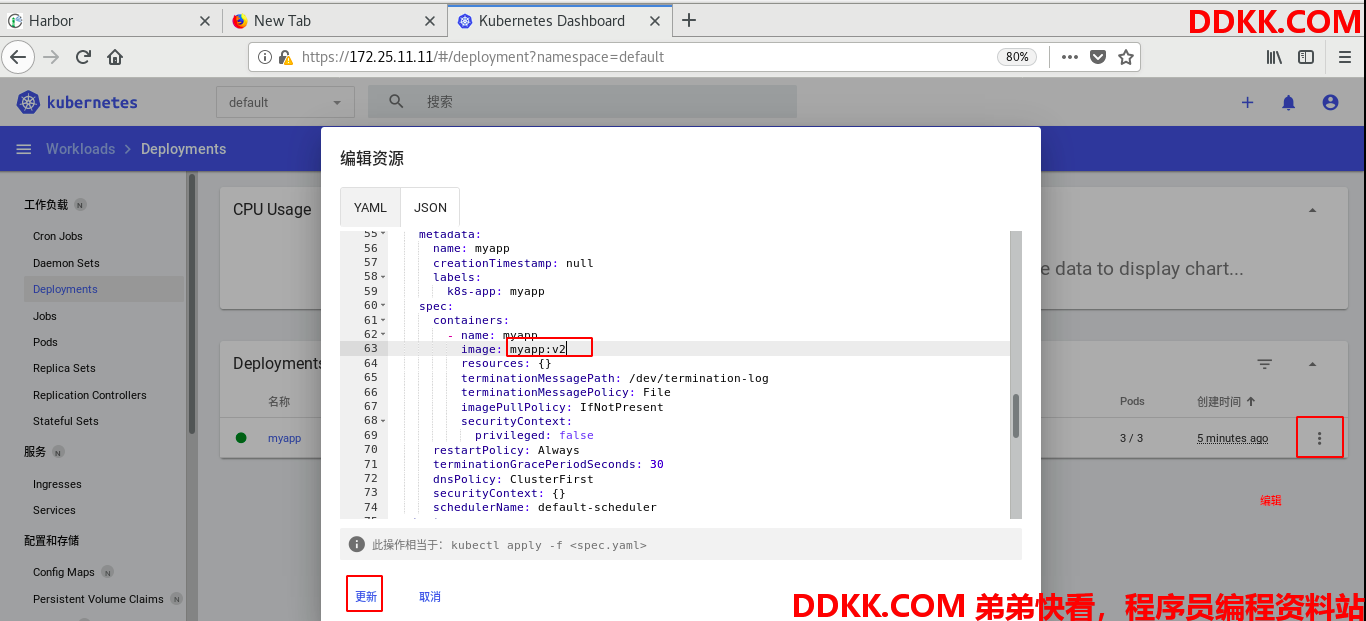Open Persistent Volume Claims in the sidebar
The image size is (1366, 621).
pyautogui.click(x=98, y=599)
